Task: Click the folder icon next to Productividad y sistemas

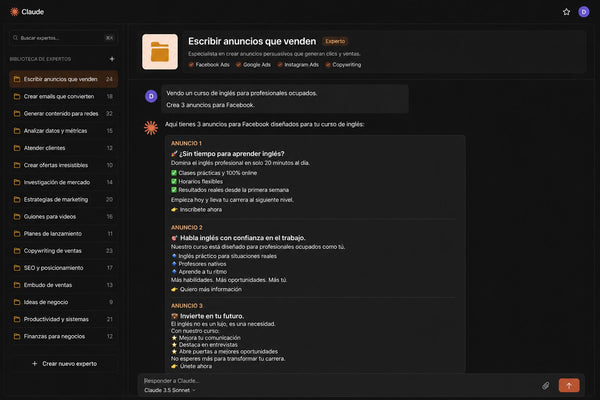Action: 17,319
